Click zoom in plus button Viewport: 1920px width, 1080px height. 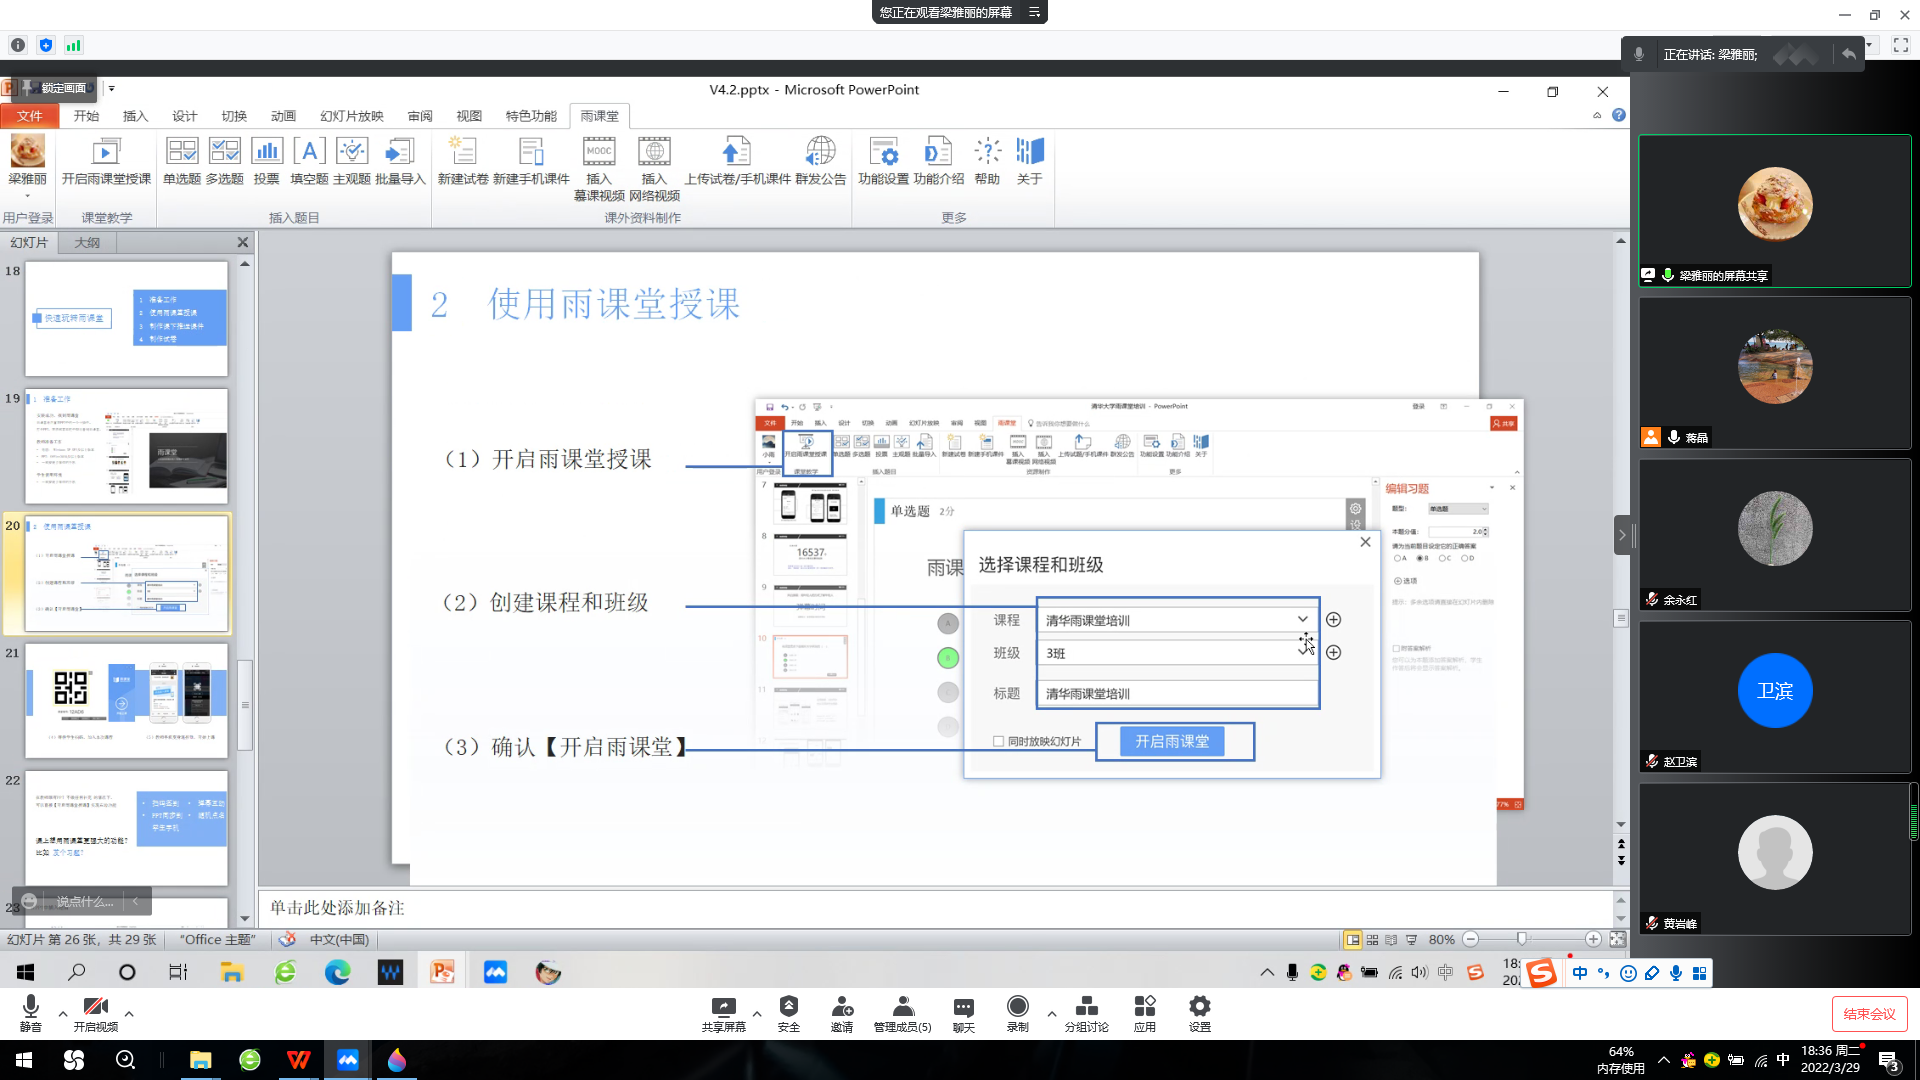pyautogui.click(x=1593, y=939)
